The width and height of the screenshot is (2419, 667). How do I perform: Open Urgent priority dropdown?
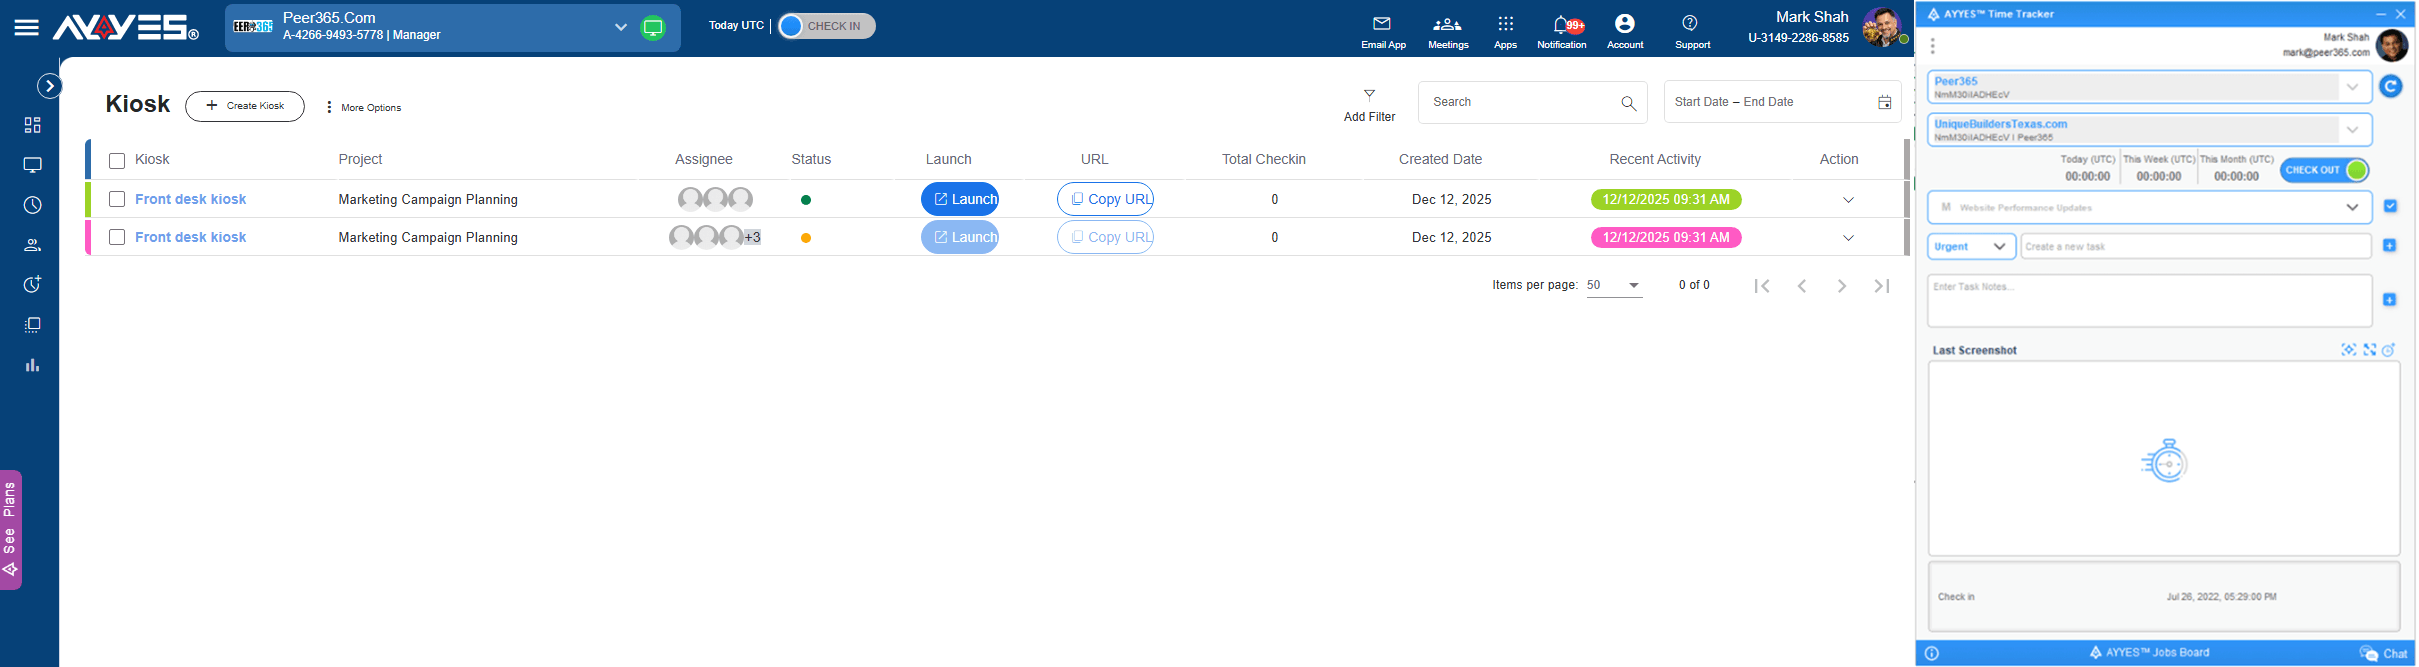[1971, 246]
